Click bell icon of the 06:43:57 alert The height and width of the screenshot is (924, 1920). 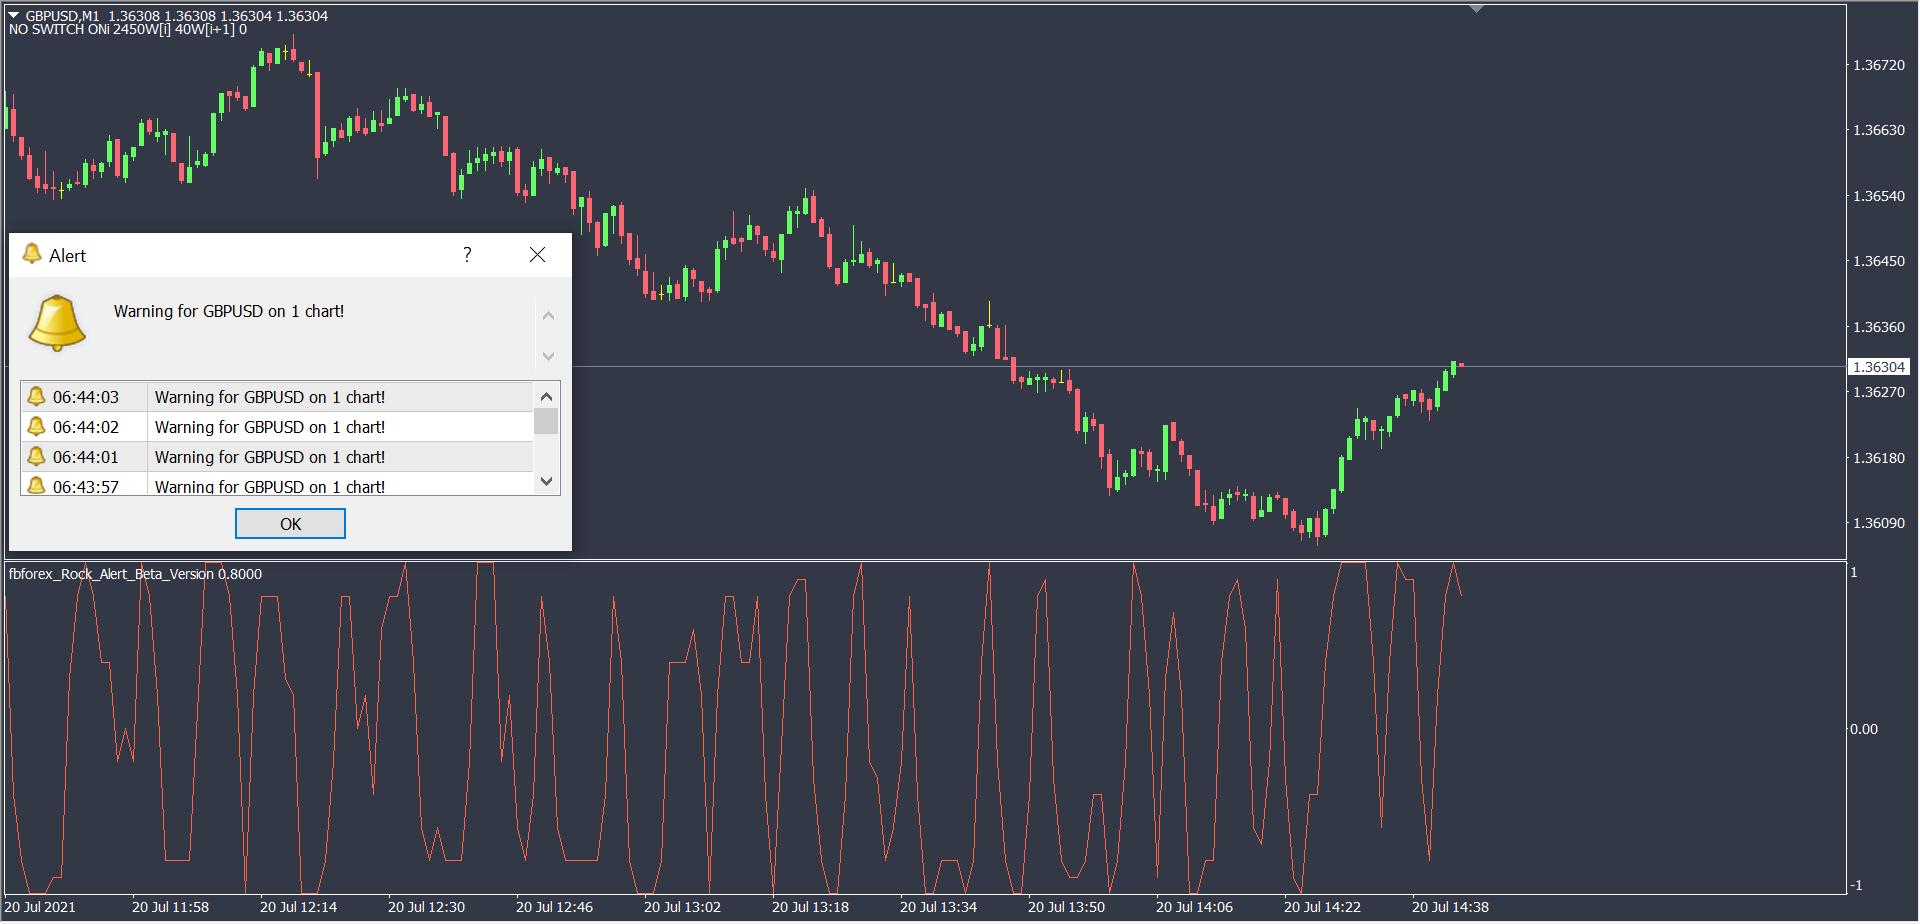(x=36, y=486)
